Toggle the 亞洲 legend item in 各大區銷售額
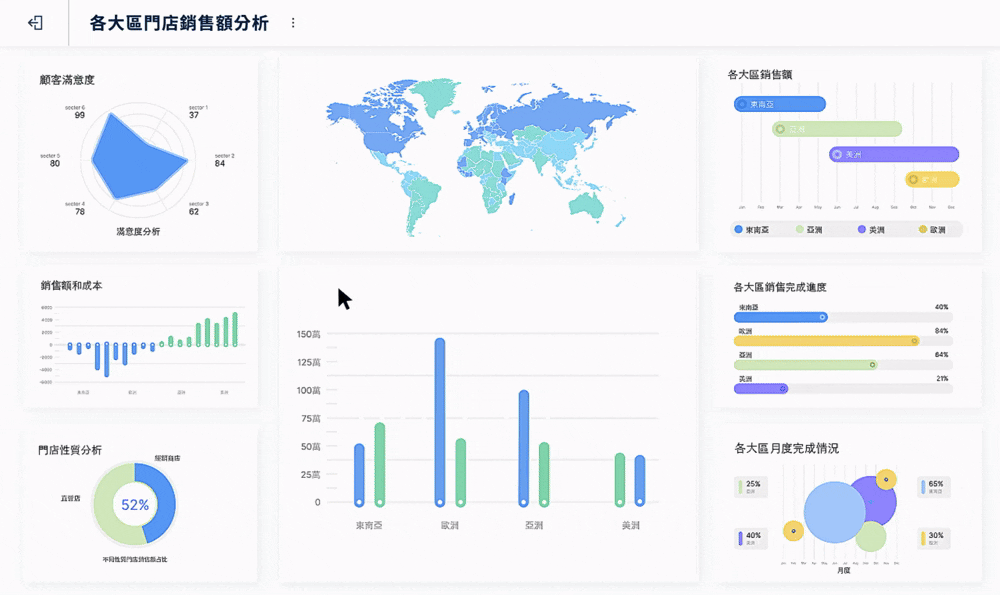The height and width of the screenshot is (595, 1000). point(808,230)
